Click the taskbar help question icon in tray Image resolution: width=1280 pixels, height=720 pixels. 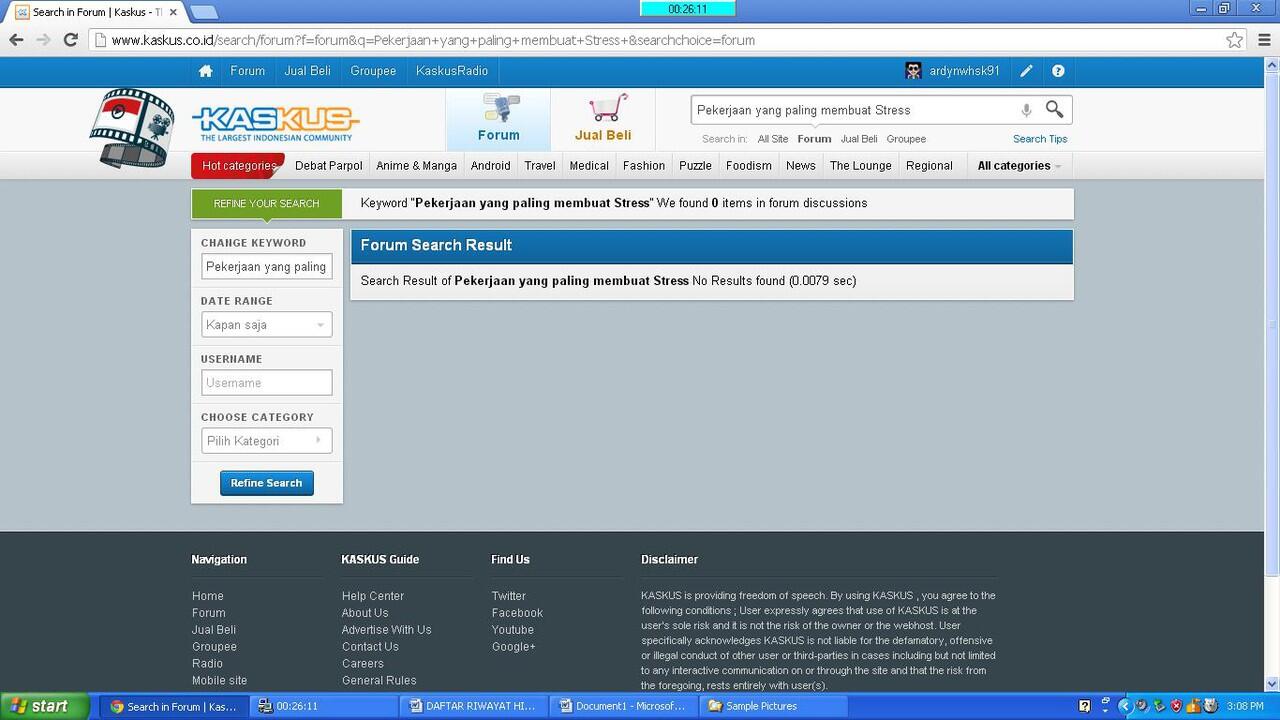coord(1085,706)
